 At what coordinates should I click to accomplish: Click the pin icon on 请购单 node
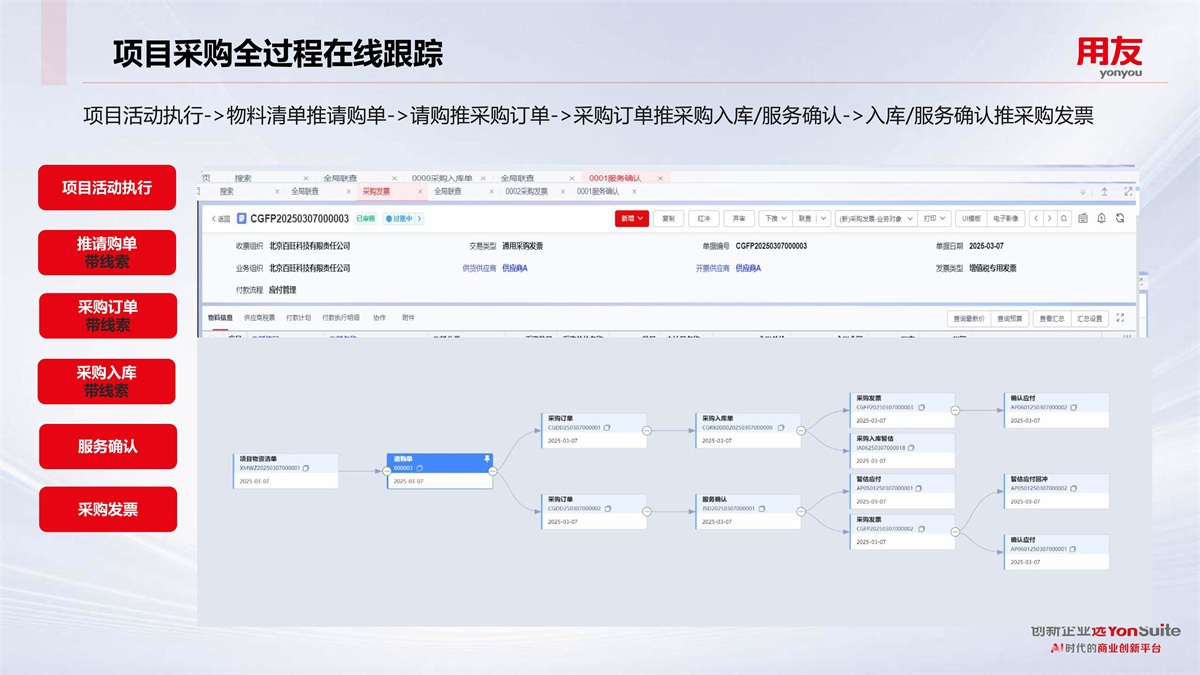coord(487,460)
